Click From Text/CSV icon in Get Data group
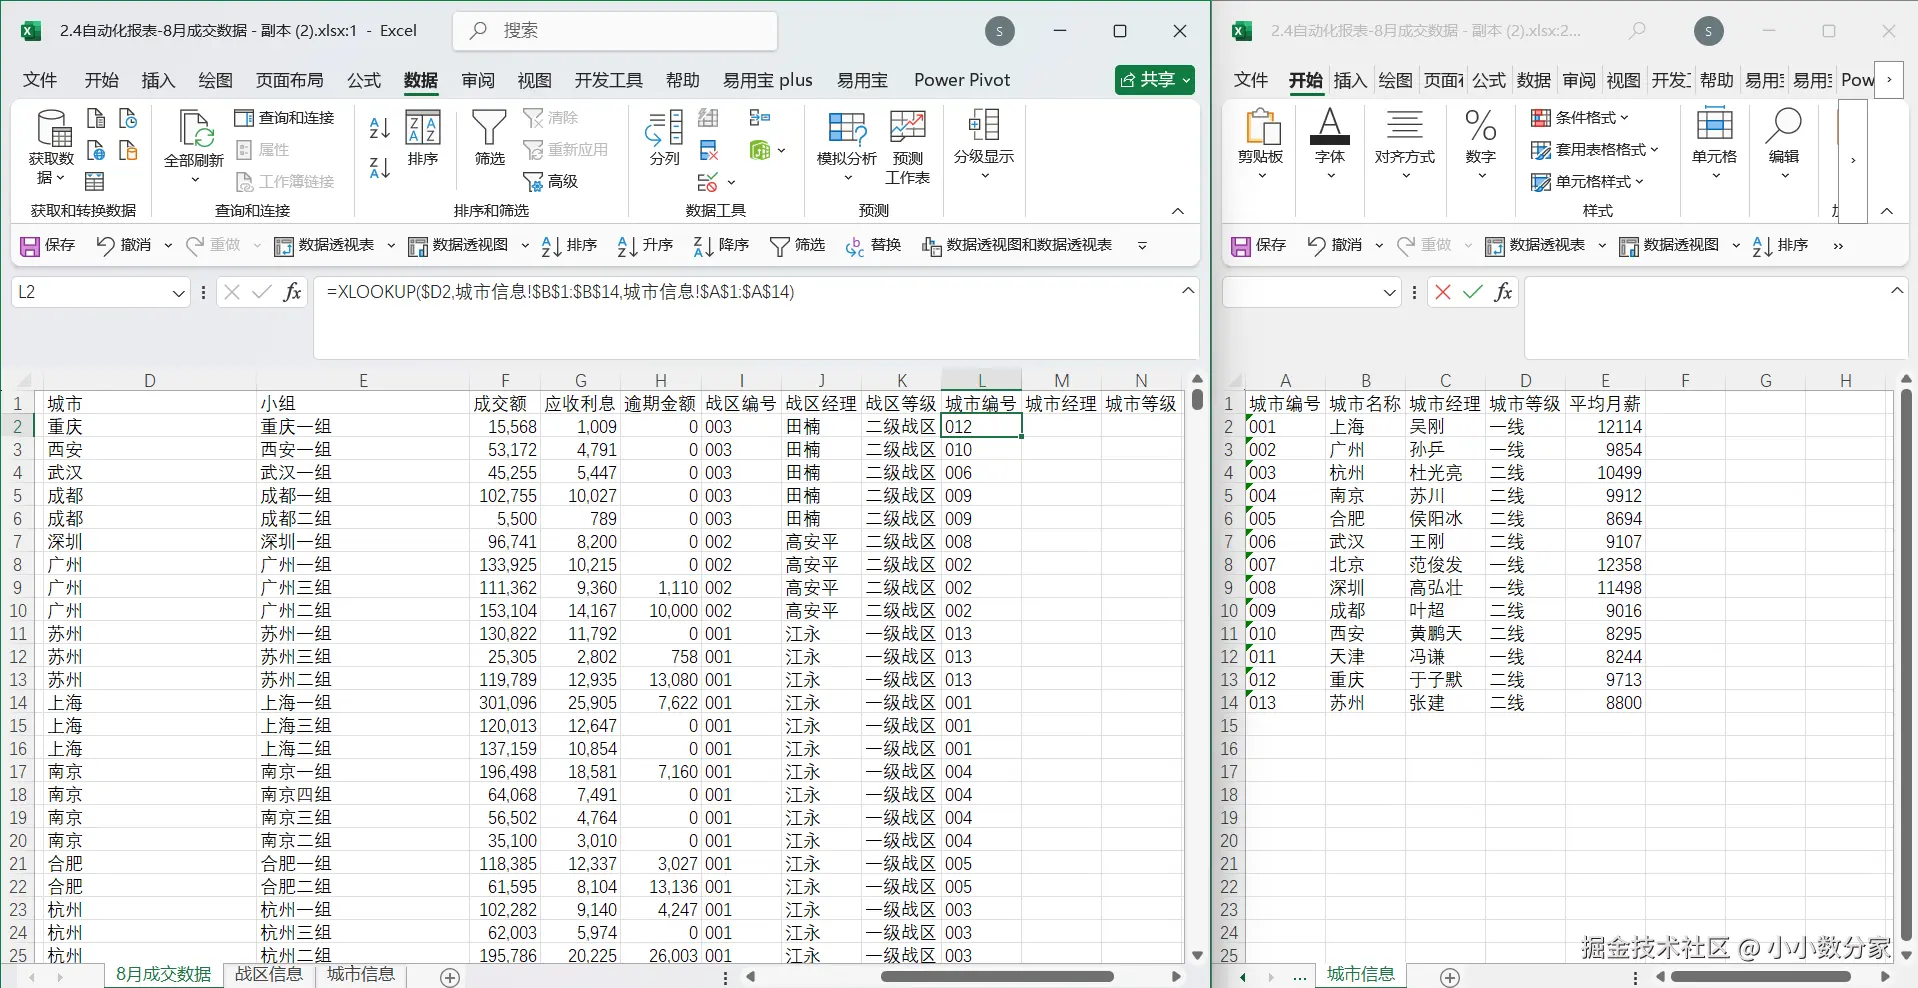 coord(96,118)
